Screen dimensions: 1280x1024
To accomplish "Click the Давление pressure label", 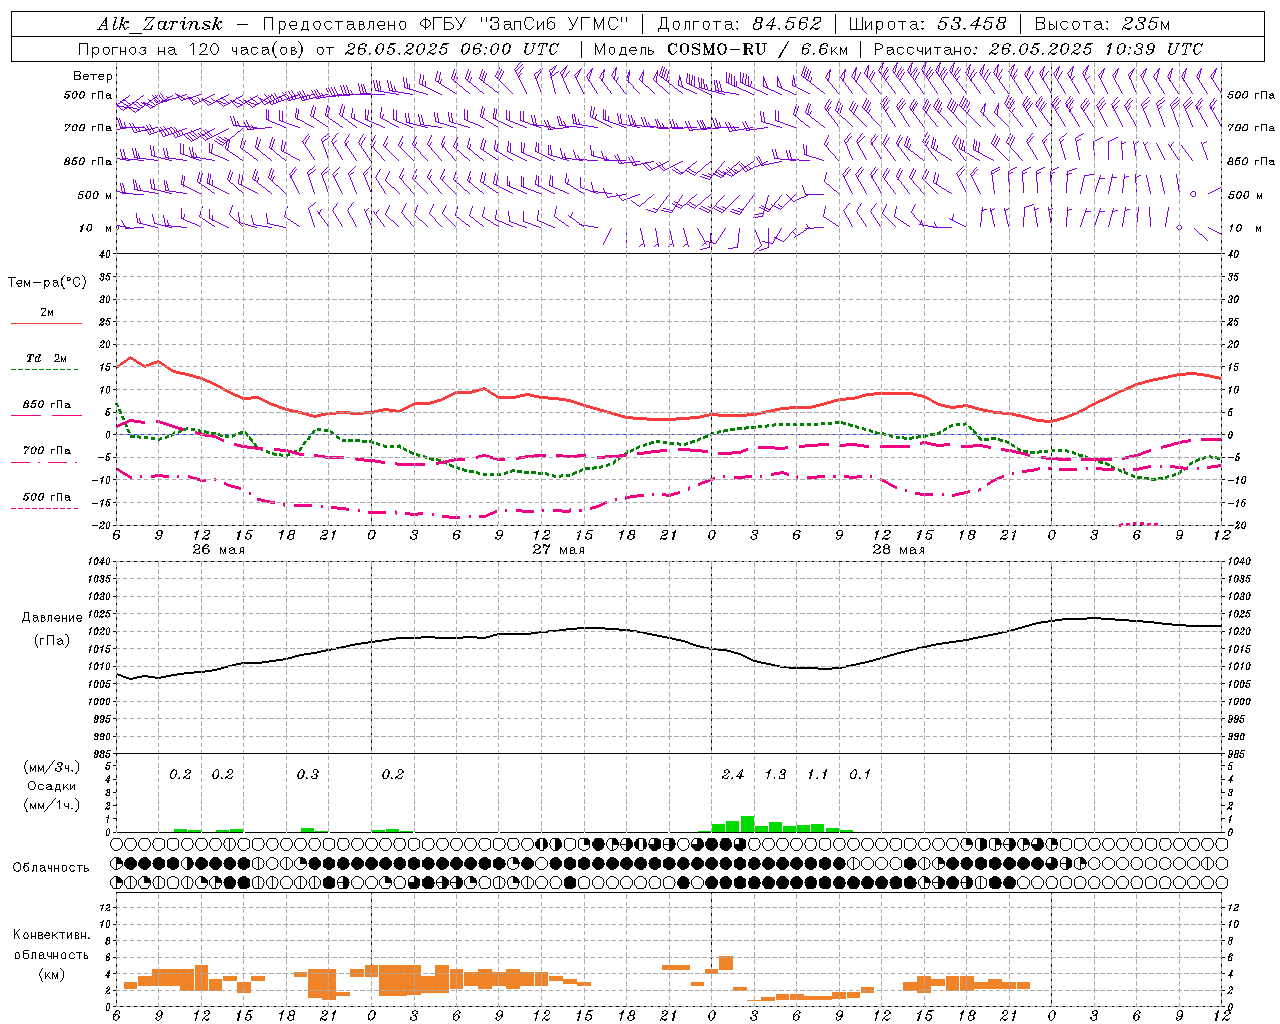I will tap(52, 618).
